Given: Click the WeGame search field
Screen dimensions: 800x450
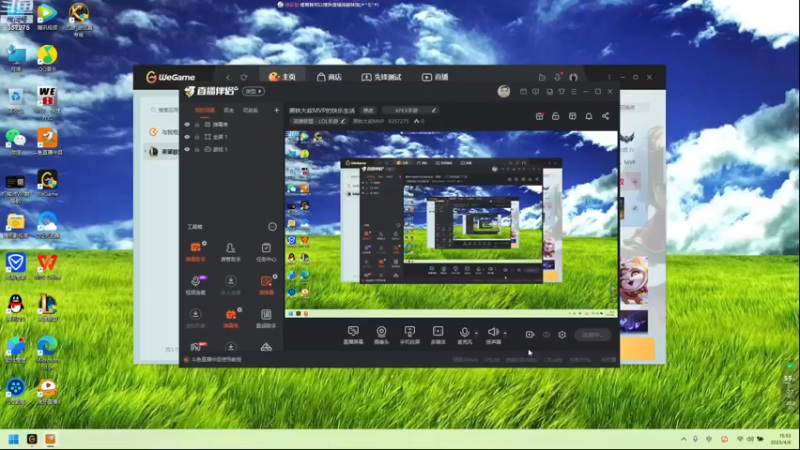Looking at the screenshot, I should (x=164, y=110).
